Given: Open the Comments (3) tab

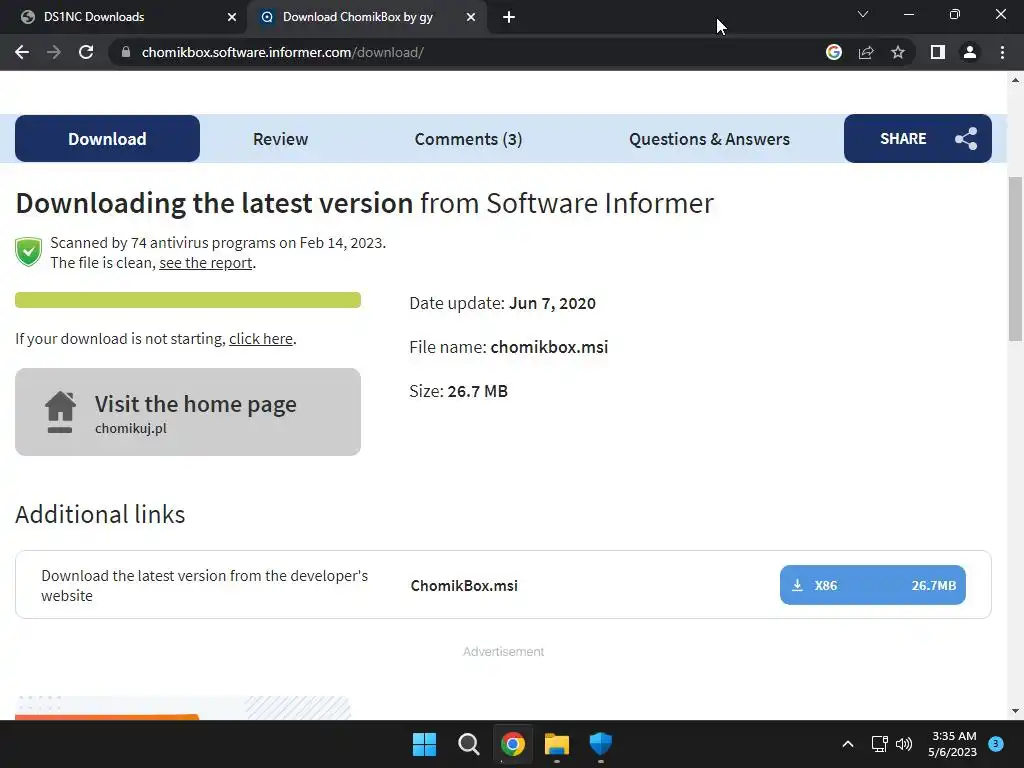Looking at the screenshot, I should (x=468, y=139).
